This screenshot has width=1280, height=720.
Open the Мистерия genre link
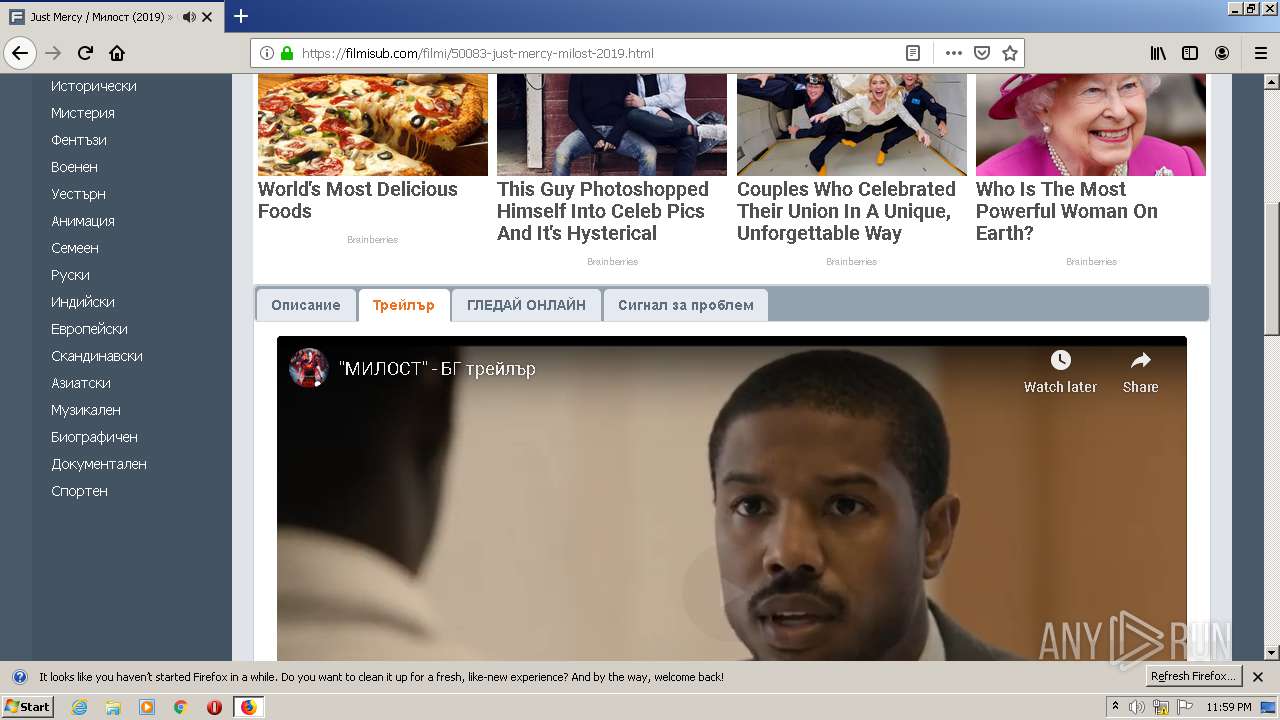point(83,113)
